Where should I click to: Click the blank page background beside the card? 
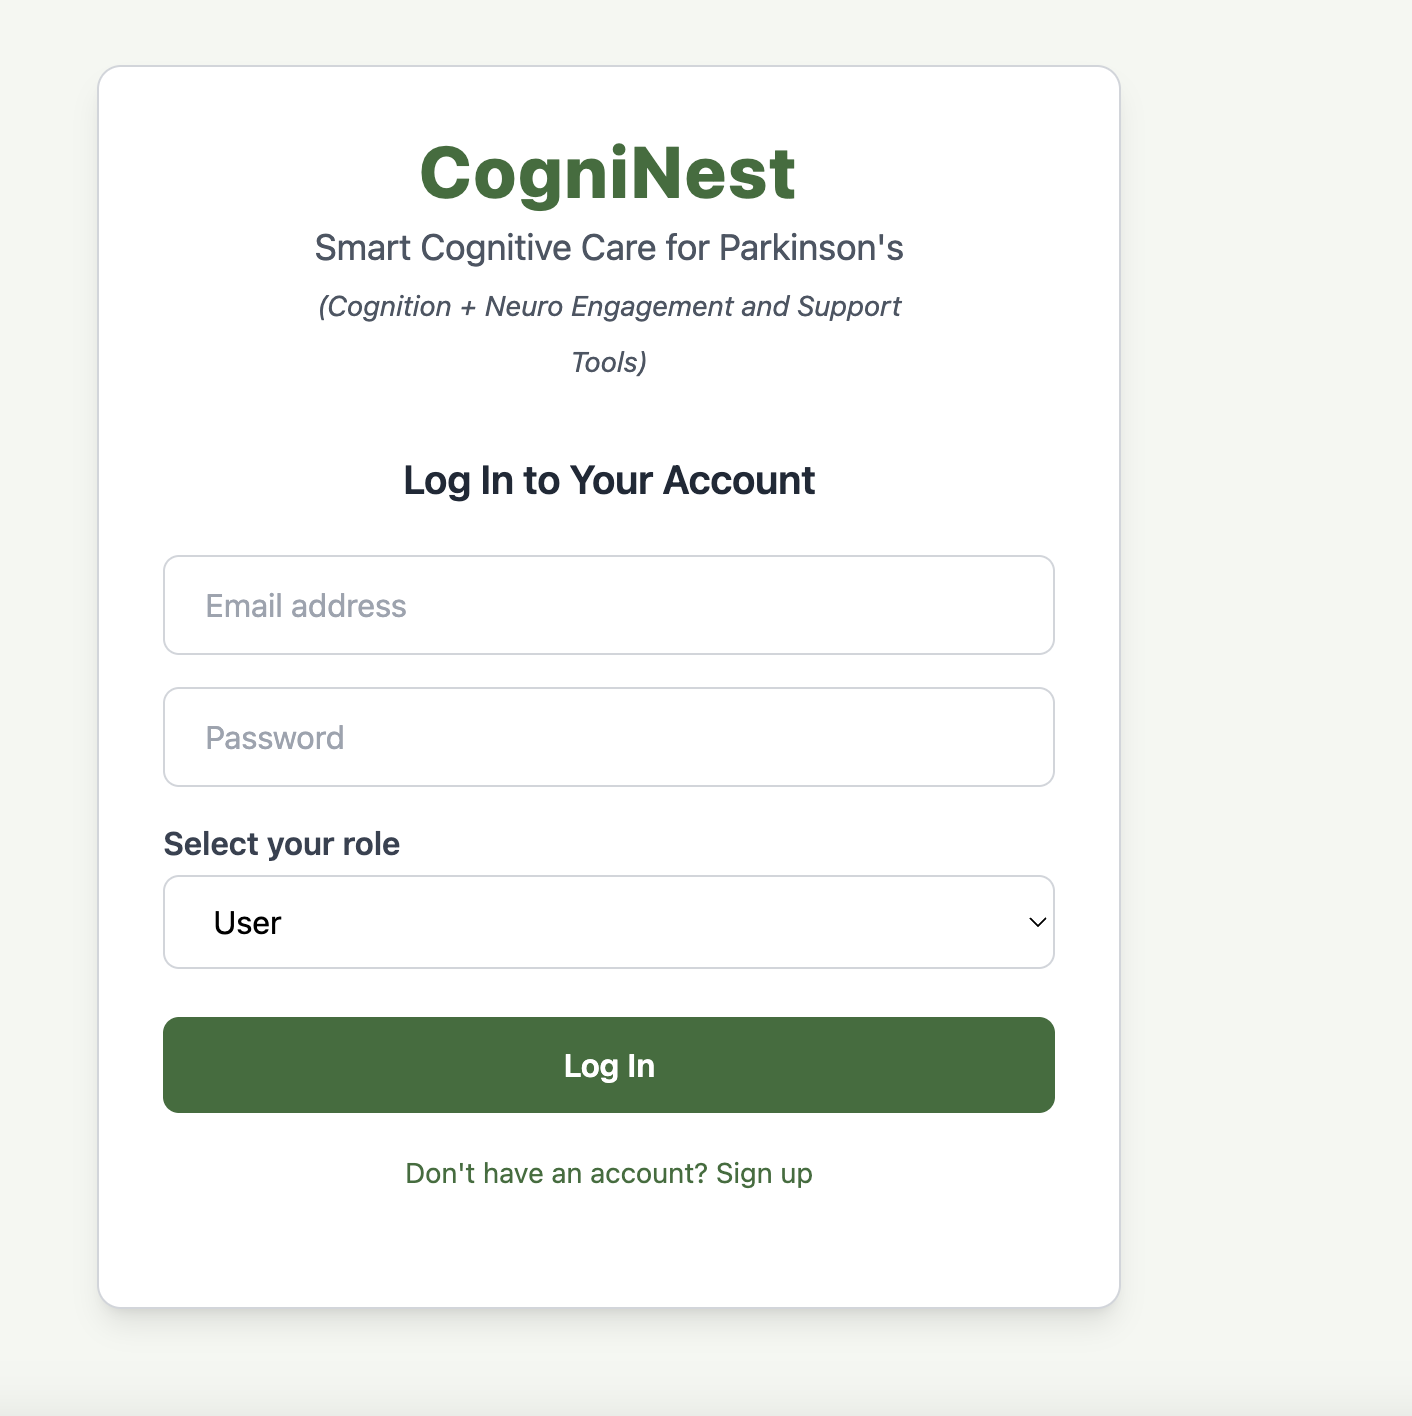(x=1265, y=700)
